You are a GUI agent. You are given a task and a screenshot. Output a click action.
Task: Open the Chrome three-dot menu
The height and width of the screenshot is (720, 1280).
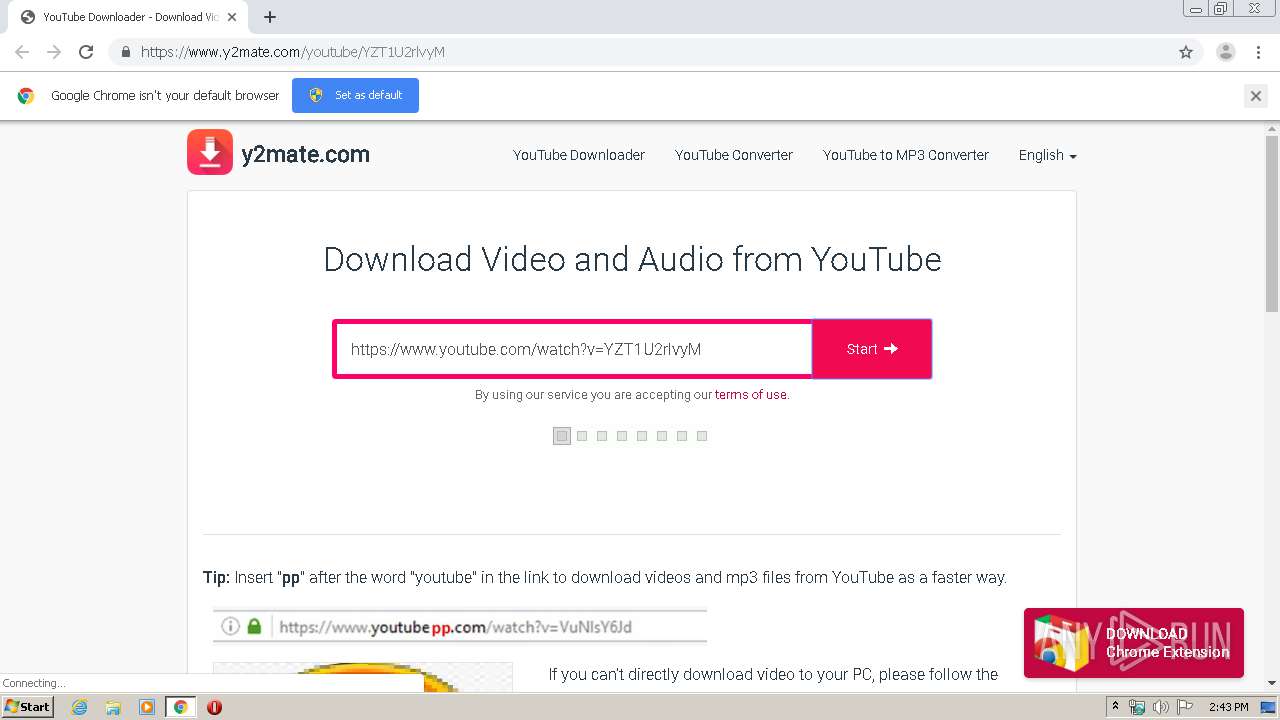(x=1258, y=52)
